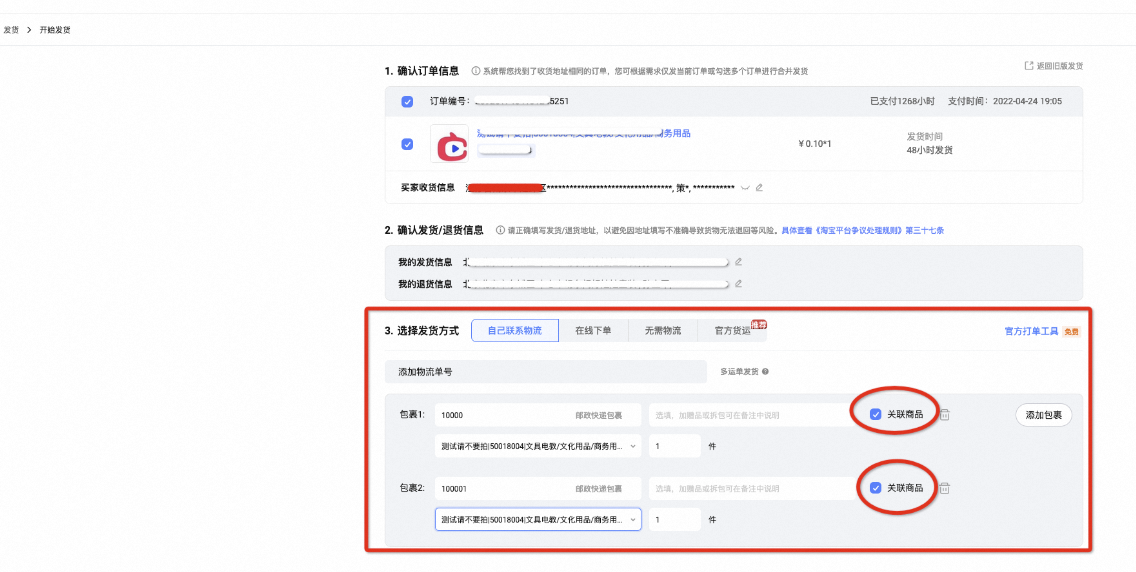Edit 我的退货信息 with pencil icon

click(738, 284)
